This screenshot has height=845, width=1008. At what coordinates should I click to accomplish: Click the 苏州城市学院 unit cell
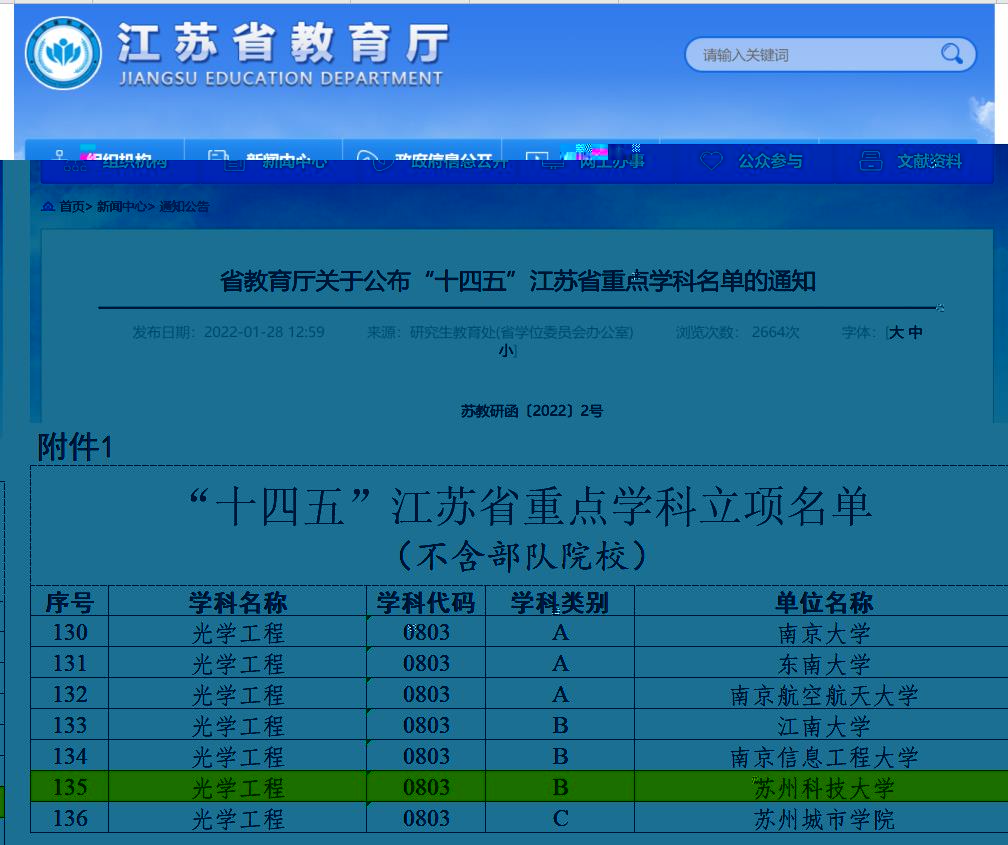click(824, 817)
